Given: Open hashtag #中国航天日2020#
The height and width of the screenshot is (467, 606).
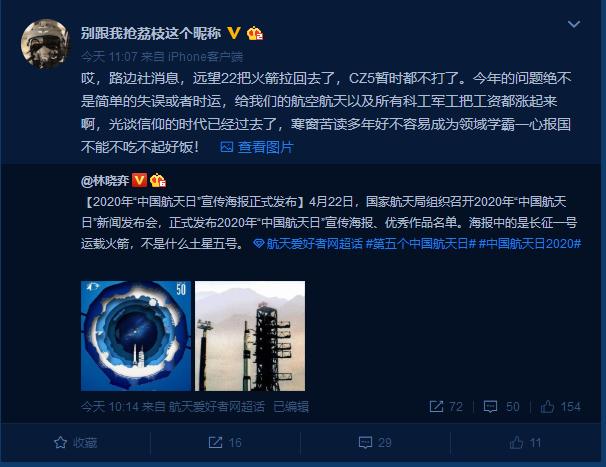Looking at the screenshot, I should (530, 243).
